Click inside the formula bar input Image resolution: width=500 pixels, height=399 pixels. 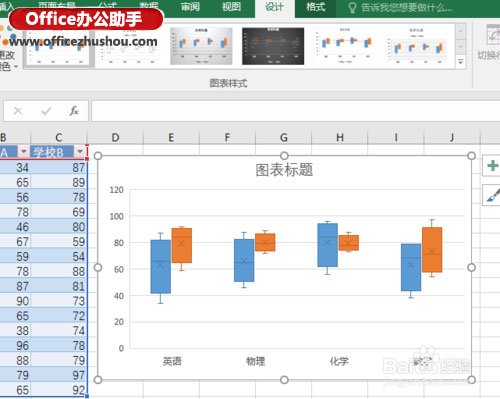pyautogui.click(x=295, y=111)
